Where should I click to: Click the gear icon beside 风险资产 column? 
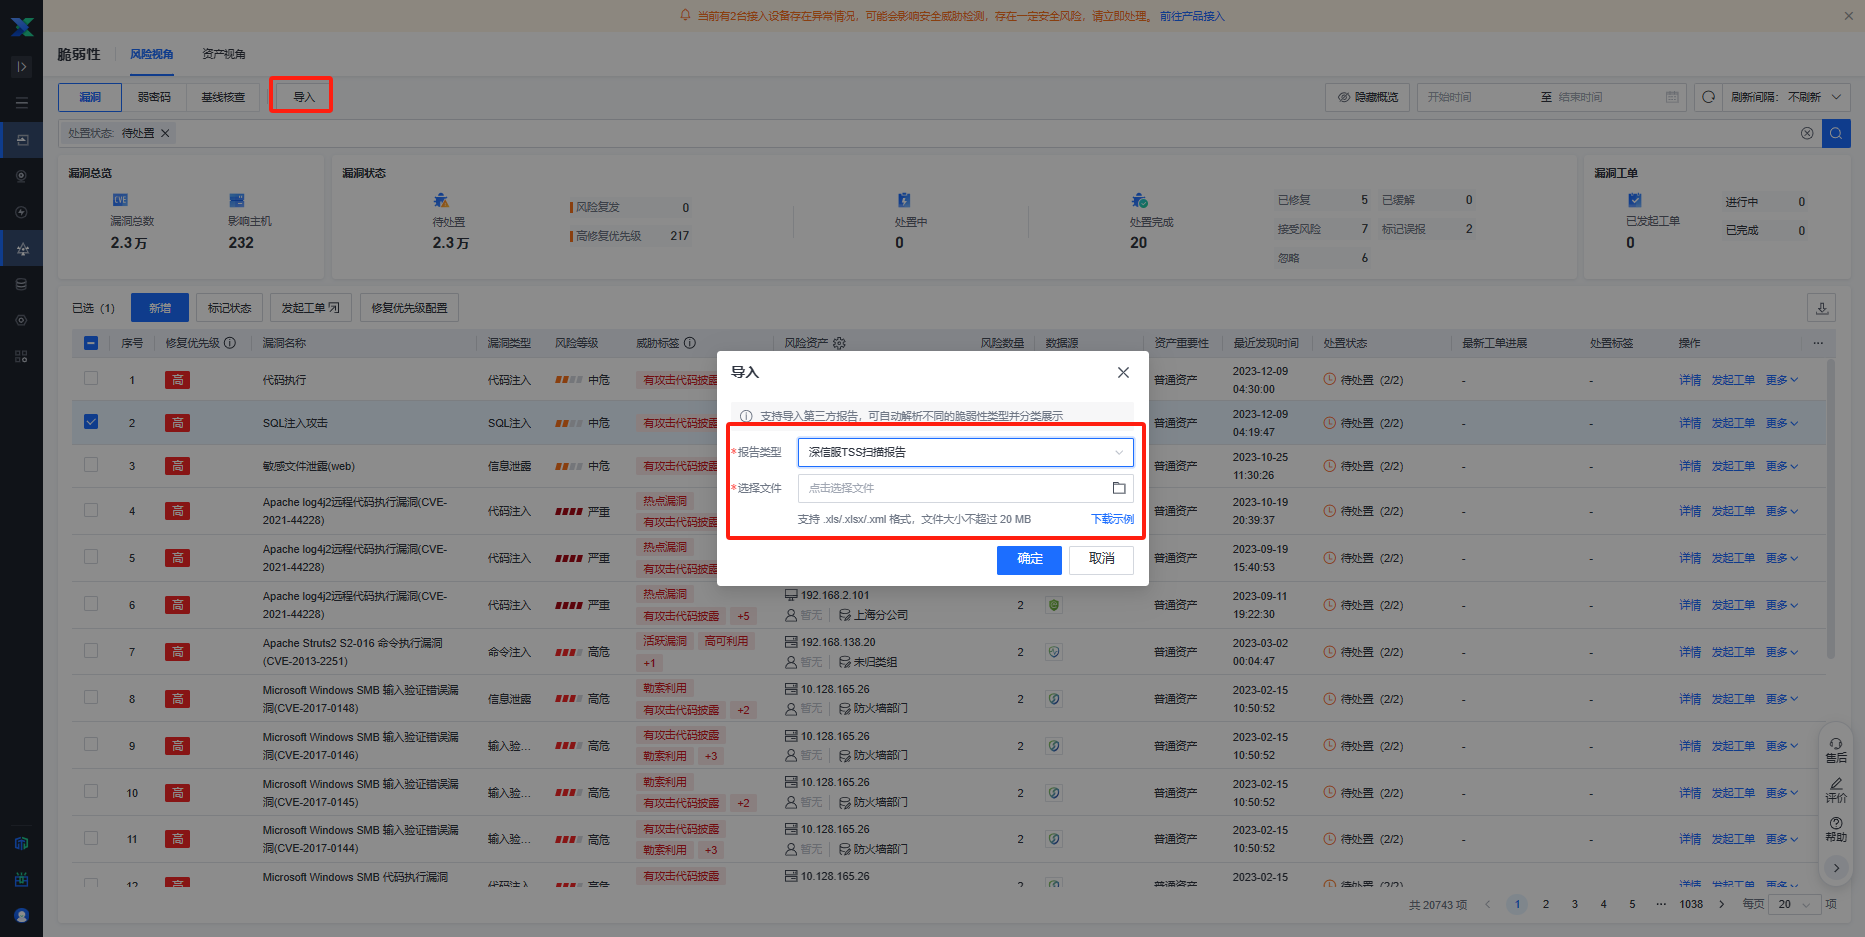point(839,343)
